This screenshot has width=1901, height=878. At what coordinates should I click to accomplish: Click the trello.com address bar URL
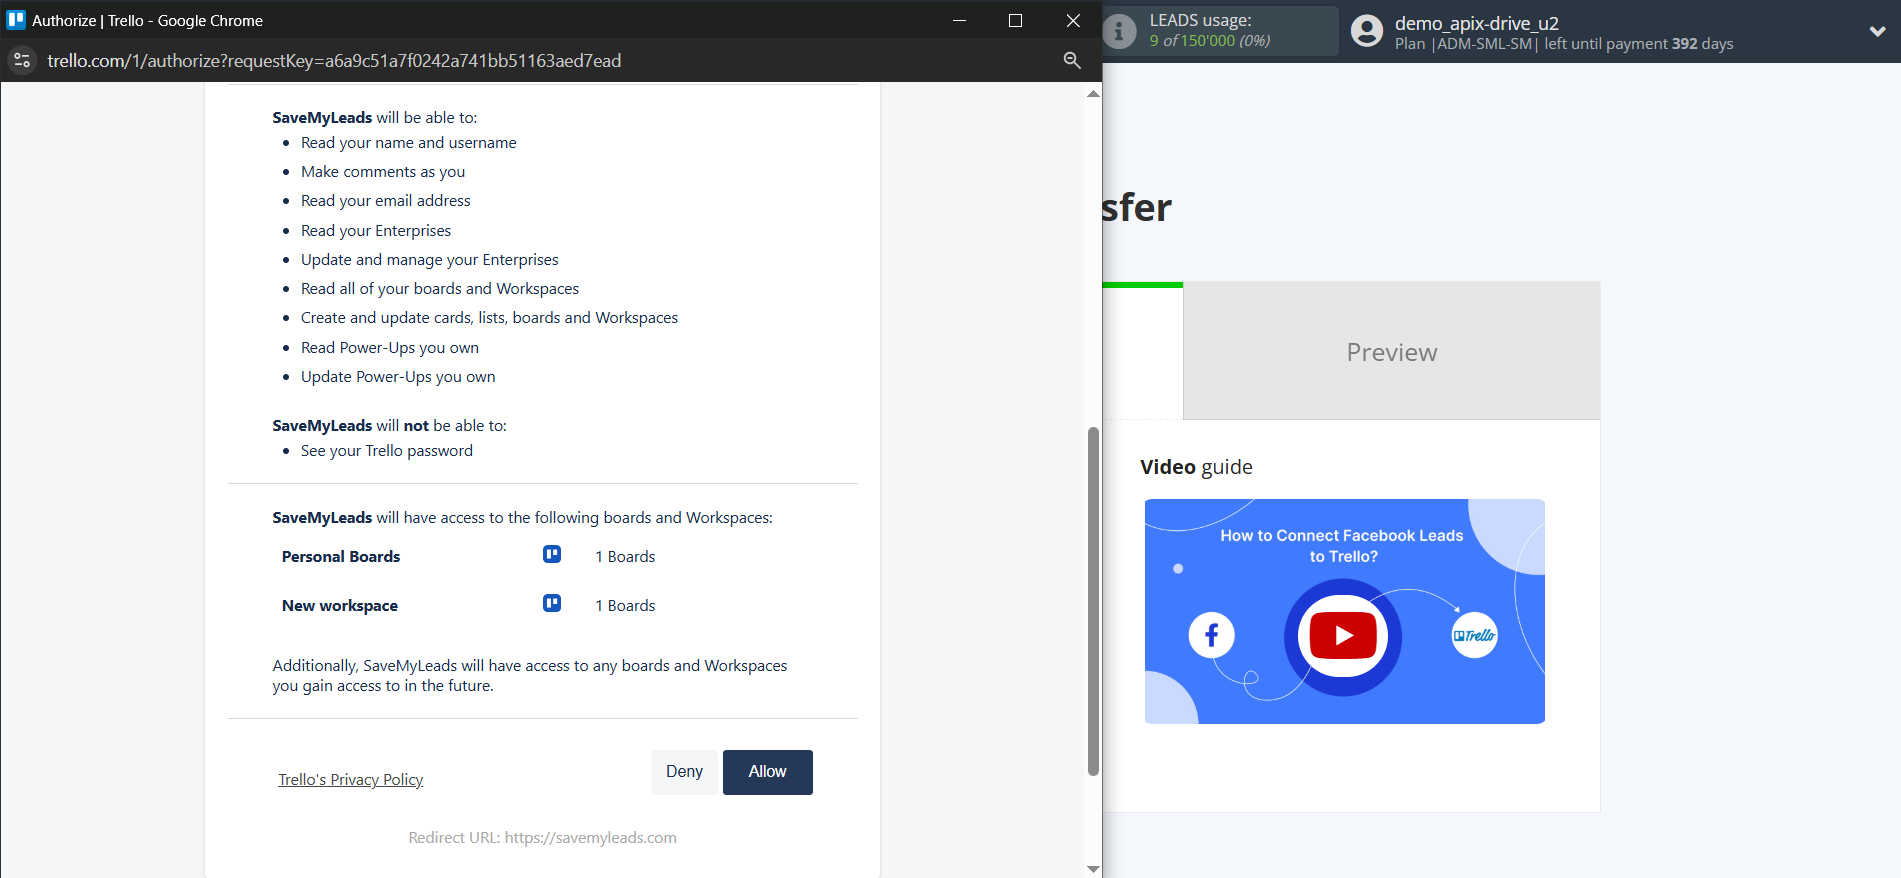click(x=334, y=61)
